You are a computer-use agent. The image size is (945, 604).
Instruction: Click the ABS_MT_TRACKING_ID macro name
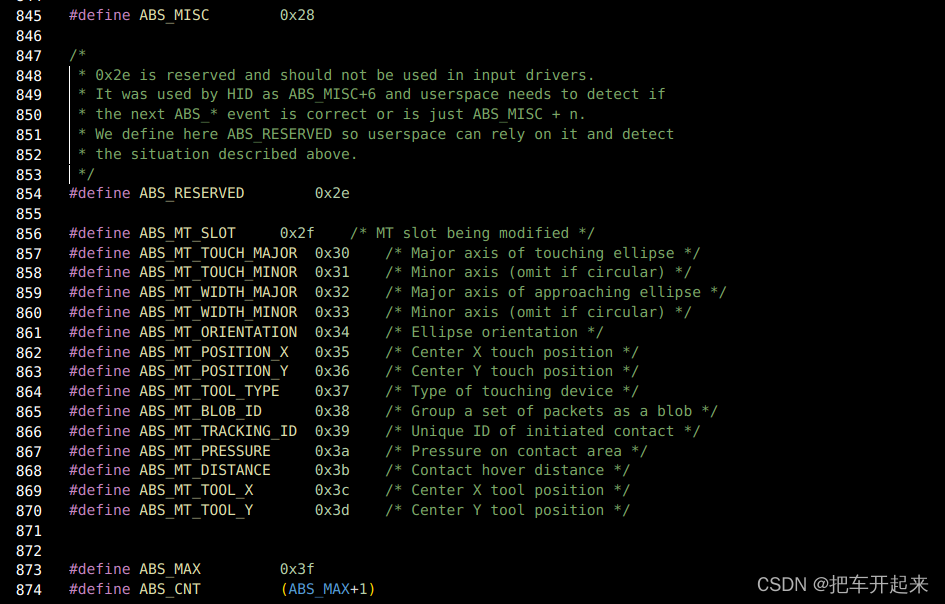point(218,431)
